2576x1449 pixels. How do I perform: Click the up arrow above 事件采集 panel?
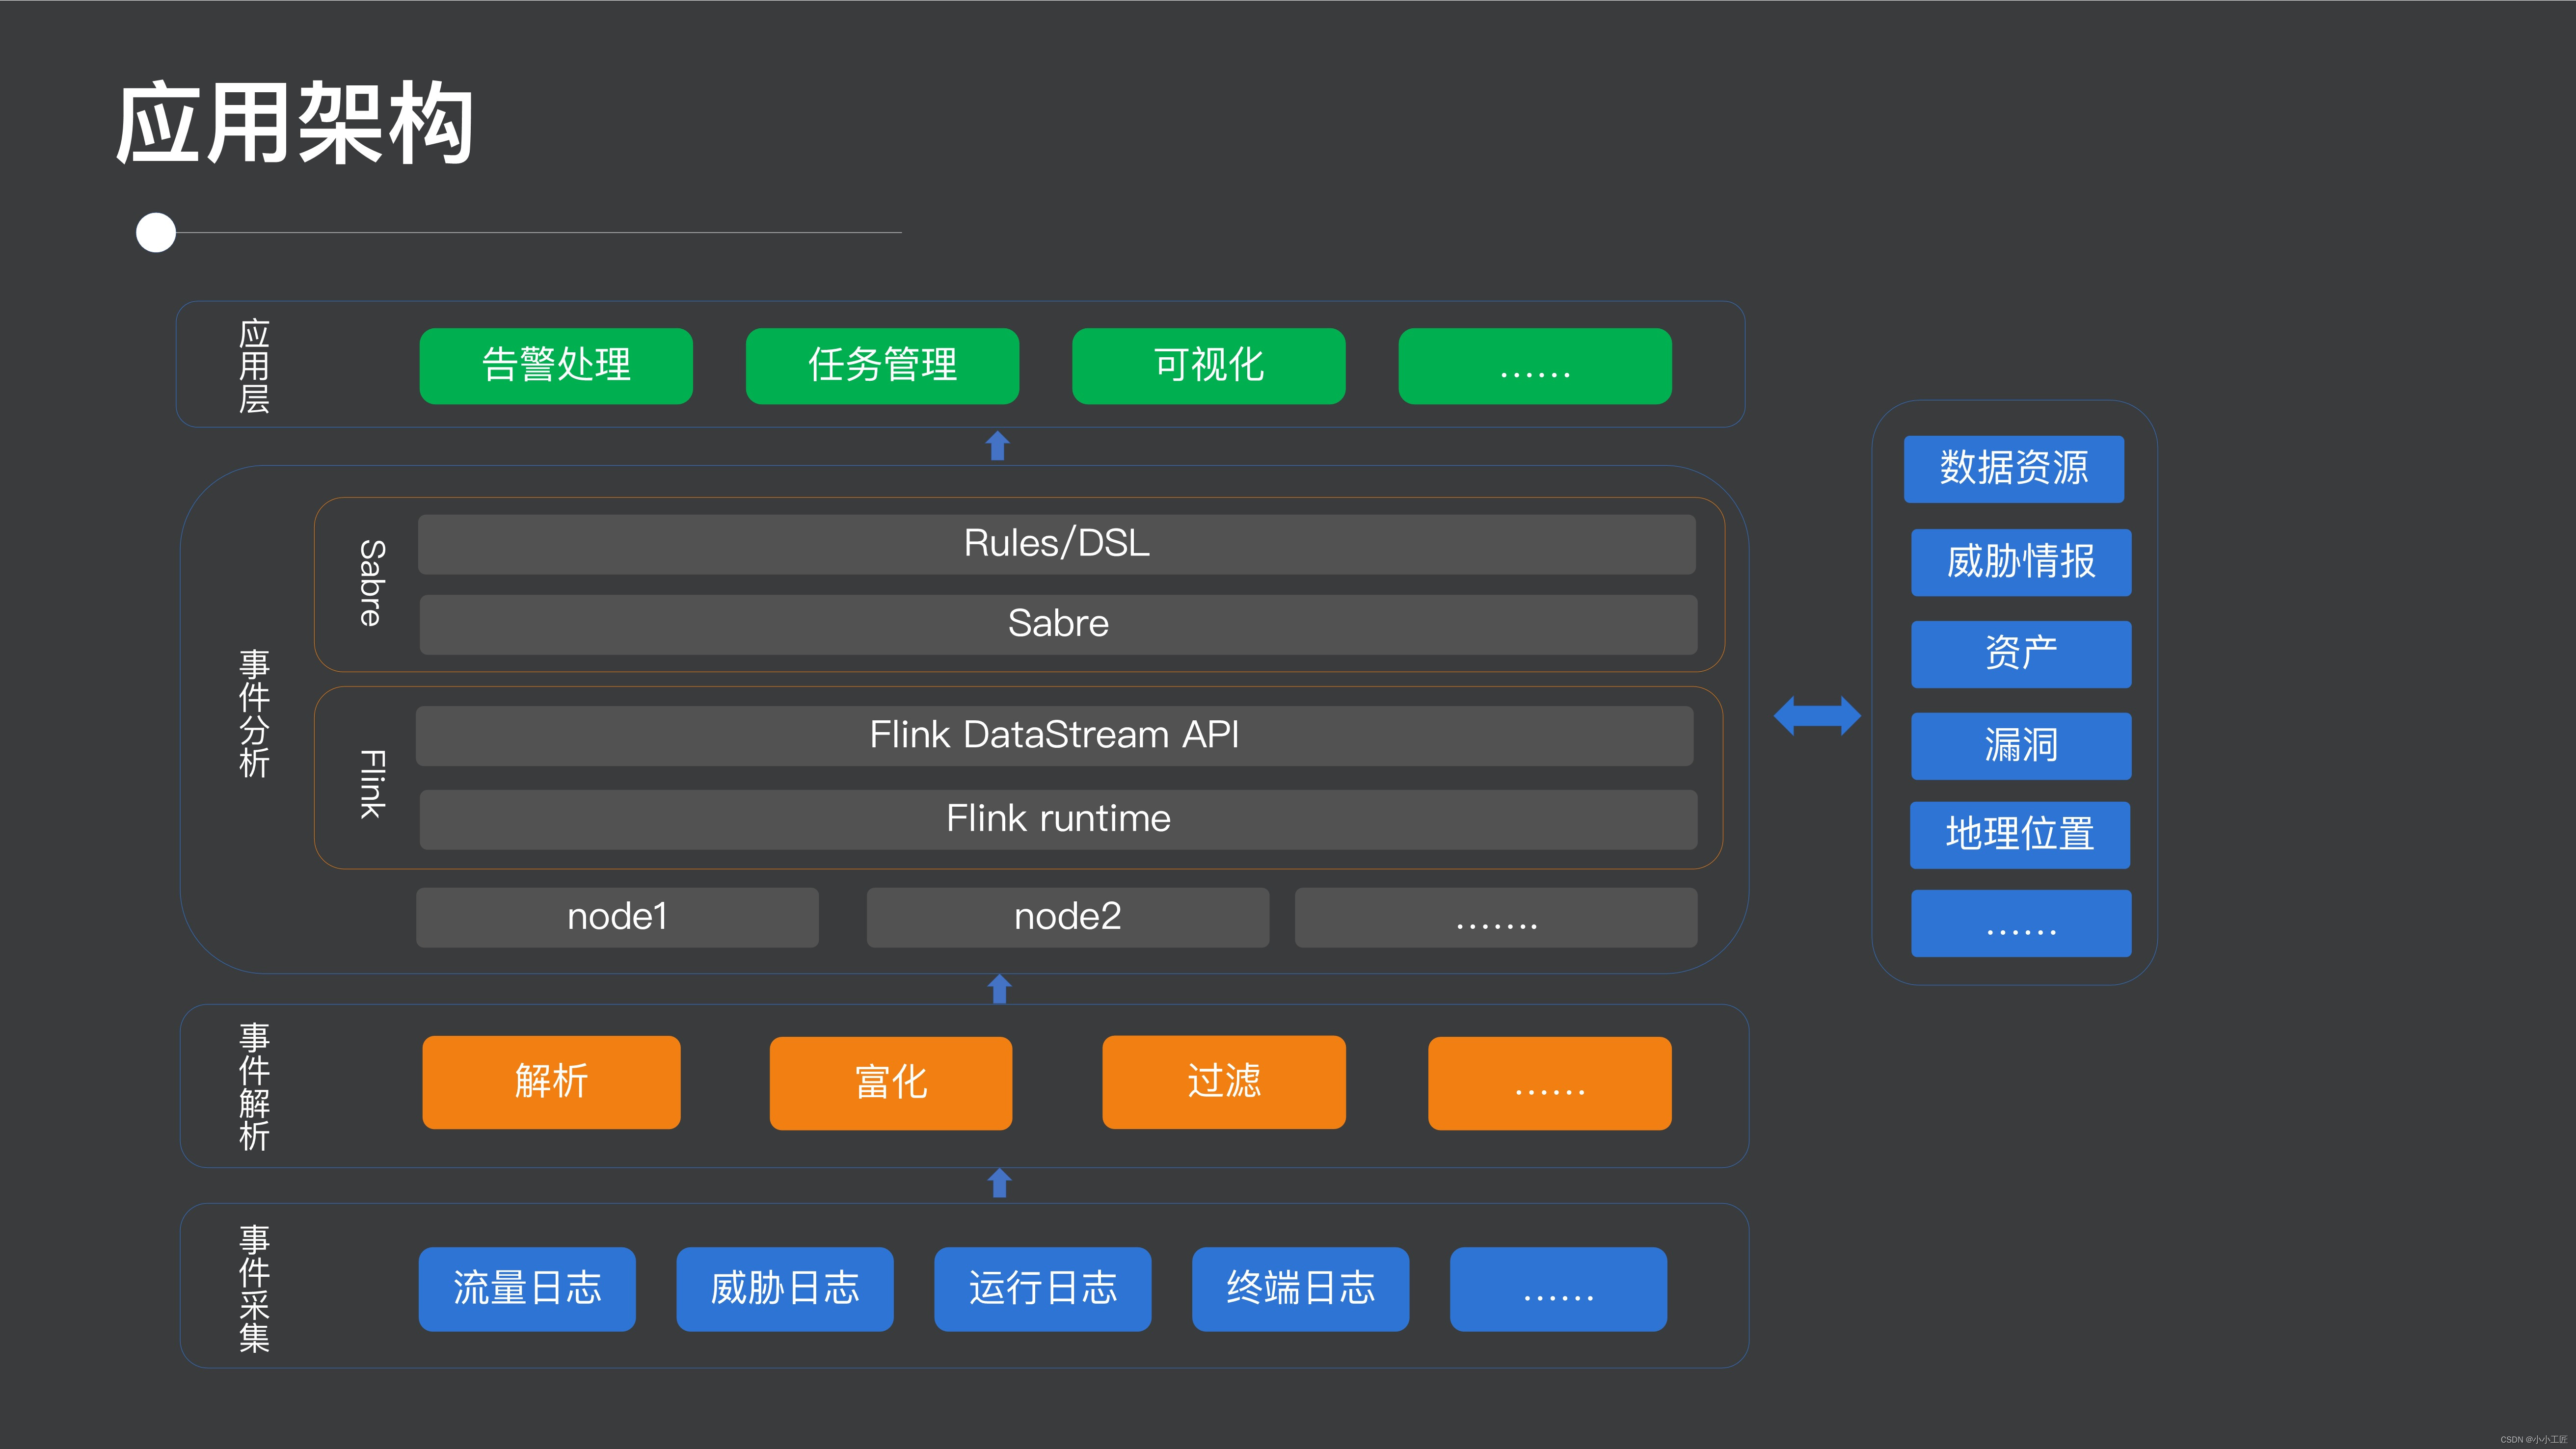pyautogui.click(x=999, y=1184)
